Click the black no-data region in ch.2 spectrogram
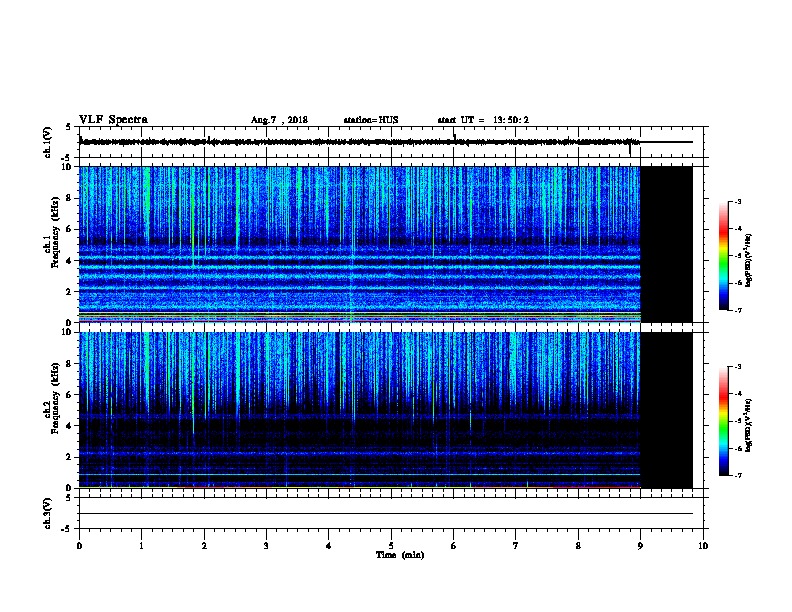 point(667,410)
